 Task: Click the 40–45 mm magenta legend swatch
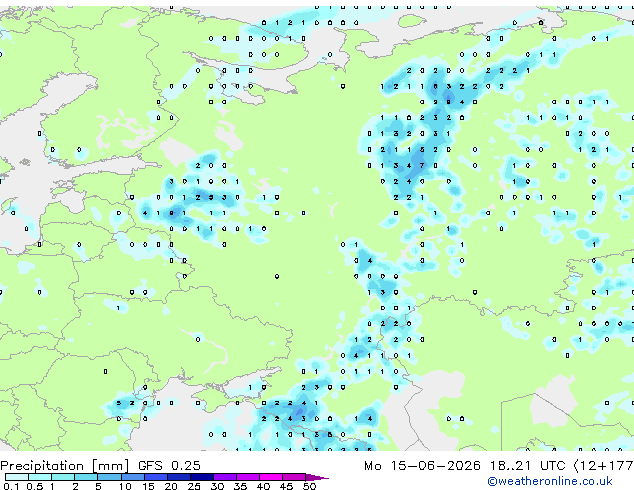tap(271, 477)
